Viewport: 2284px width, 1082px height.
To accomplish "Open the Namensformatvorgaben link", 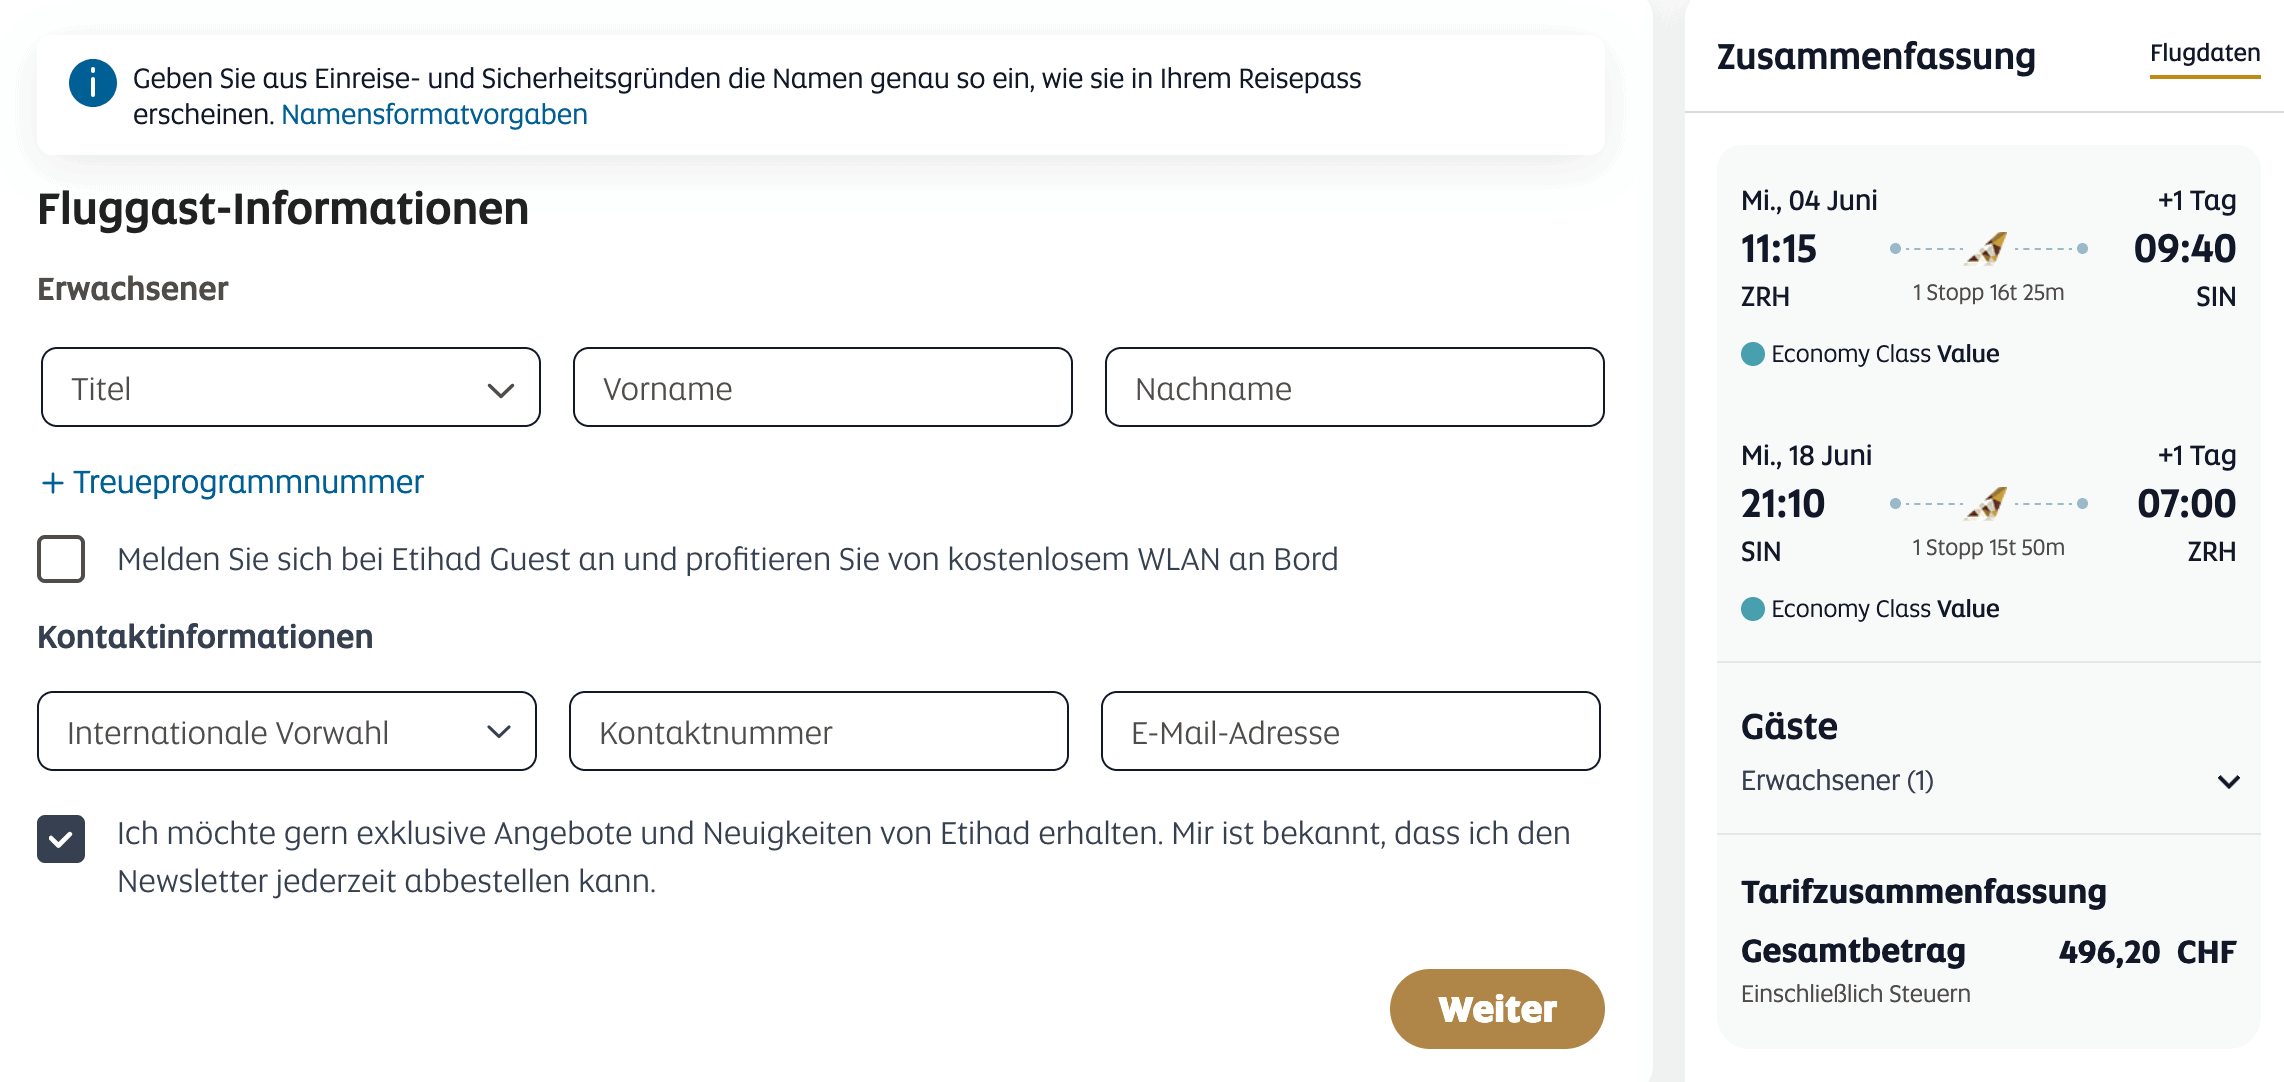I will click(434, 115).
